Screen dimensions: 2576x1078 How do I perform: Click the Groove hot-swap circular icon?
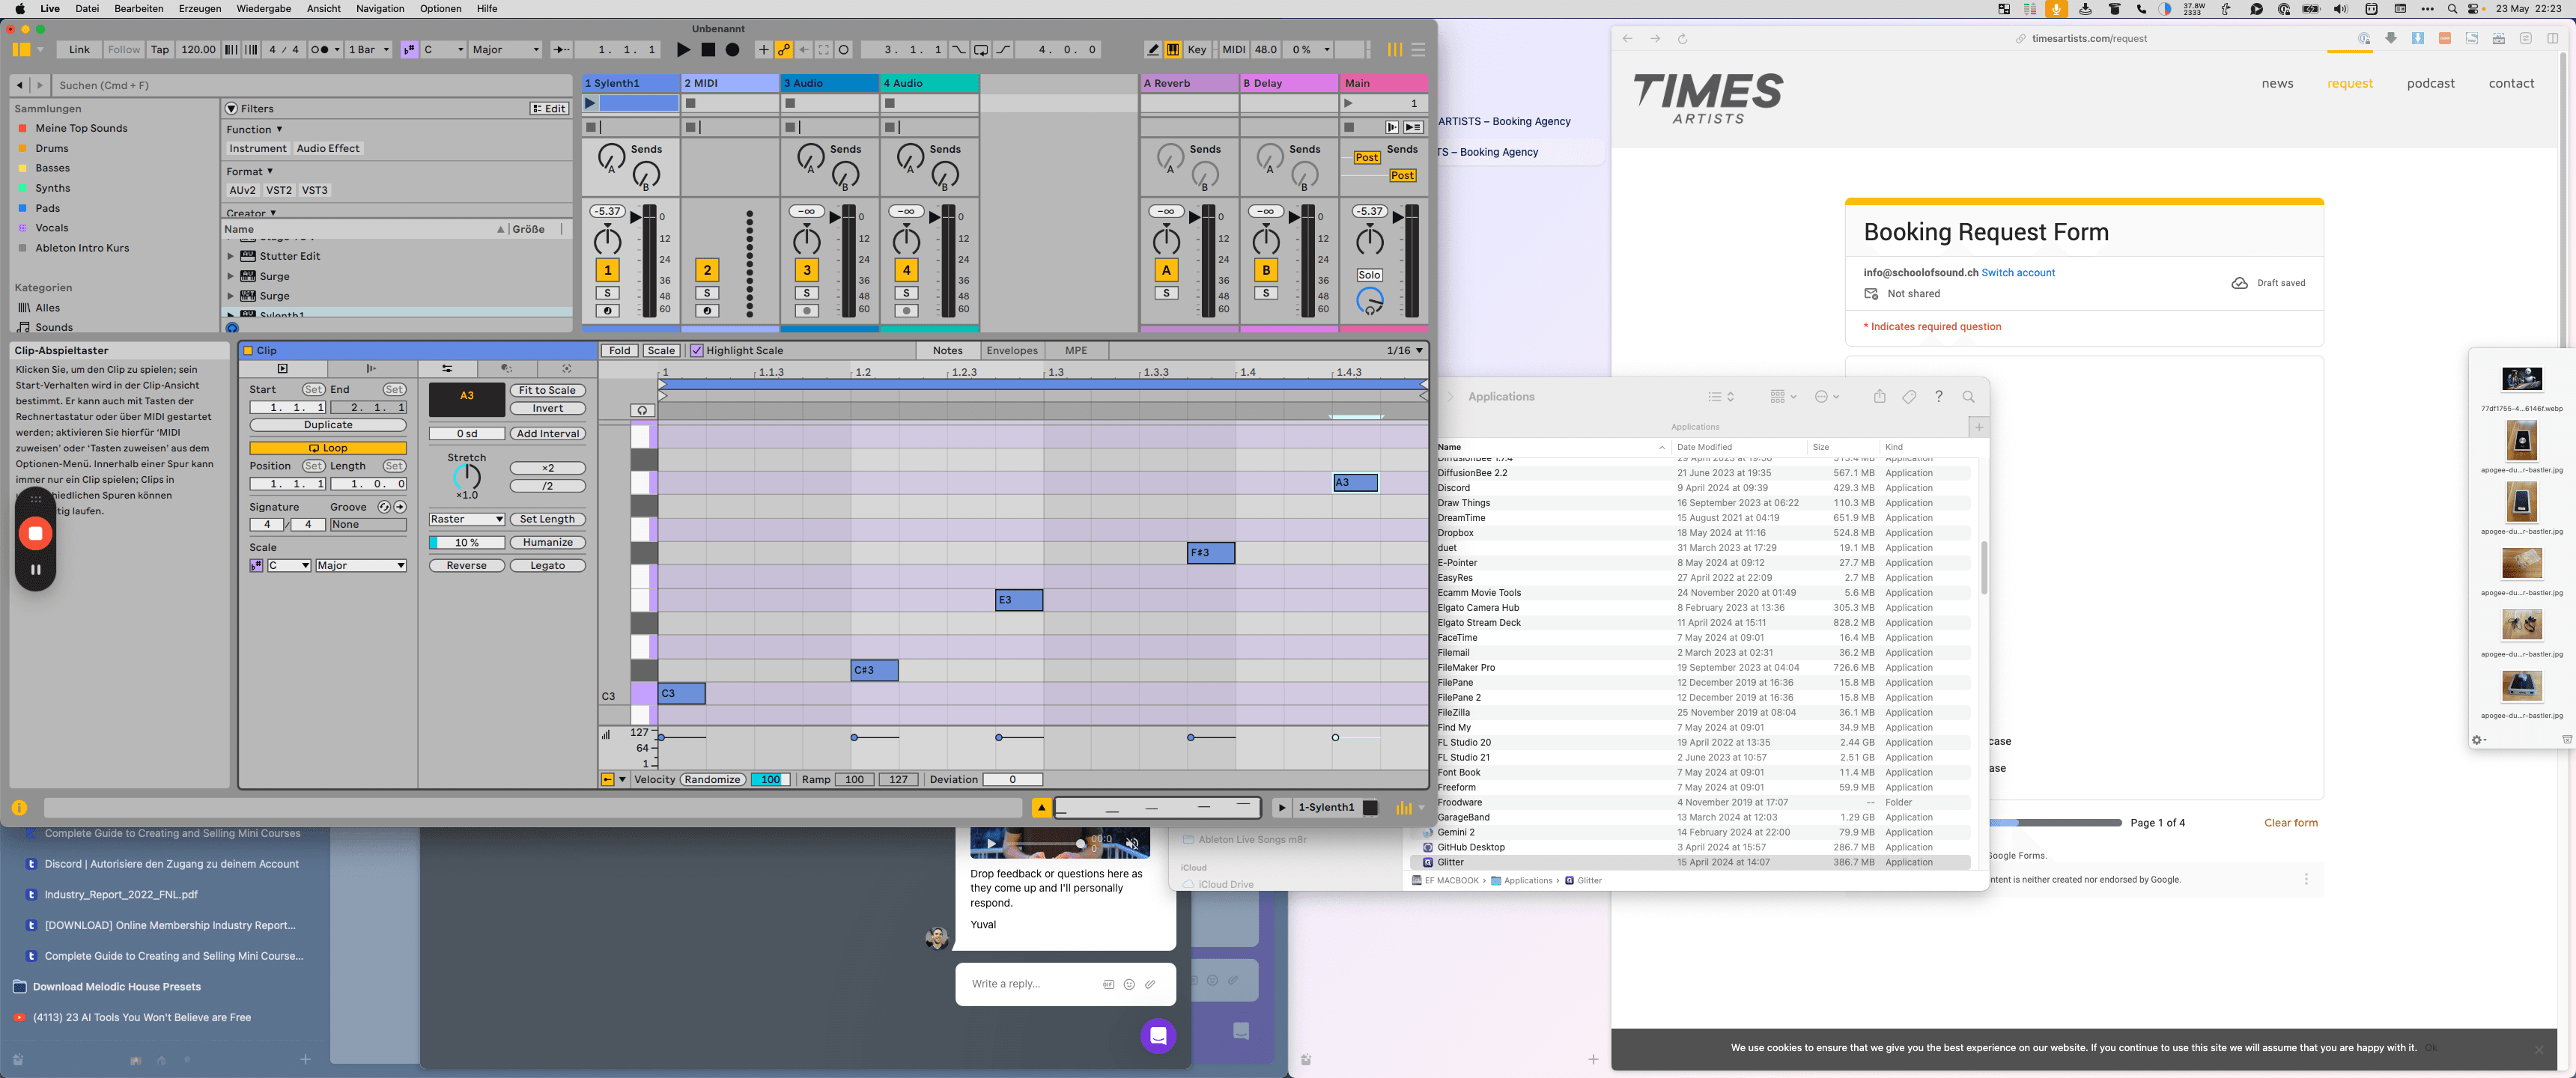point(384,507)
